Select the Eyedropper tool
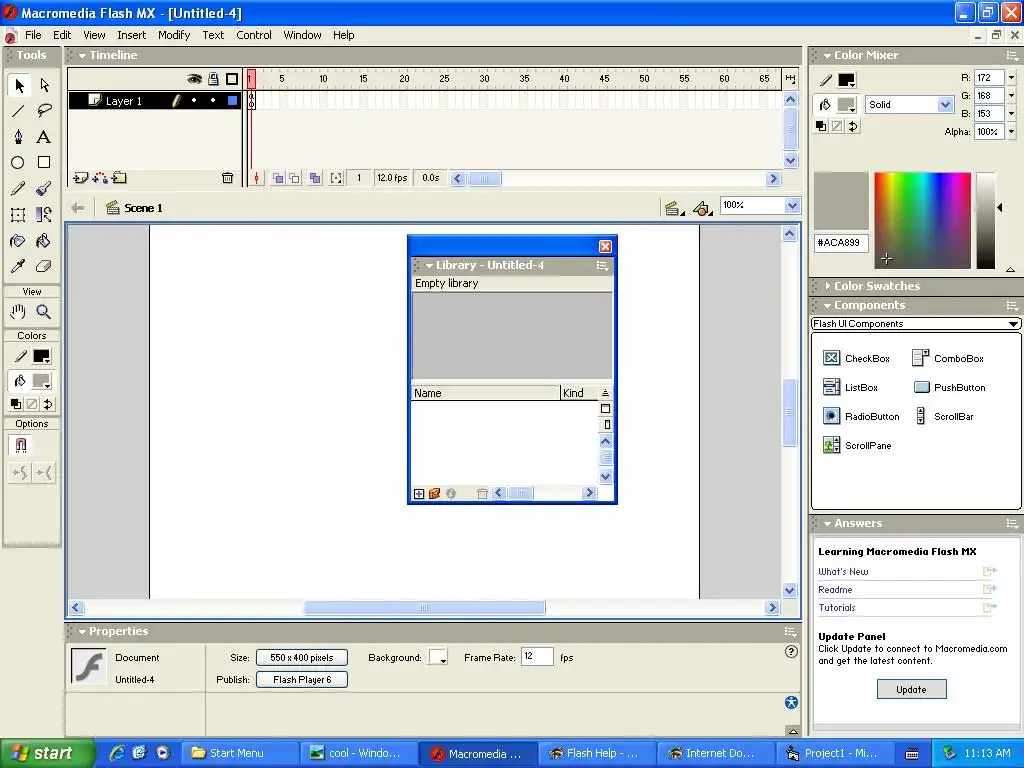Screen dimensions: 1024x768 coord(18,266)
